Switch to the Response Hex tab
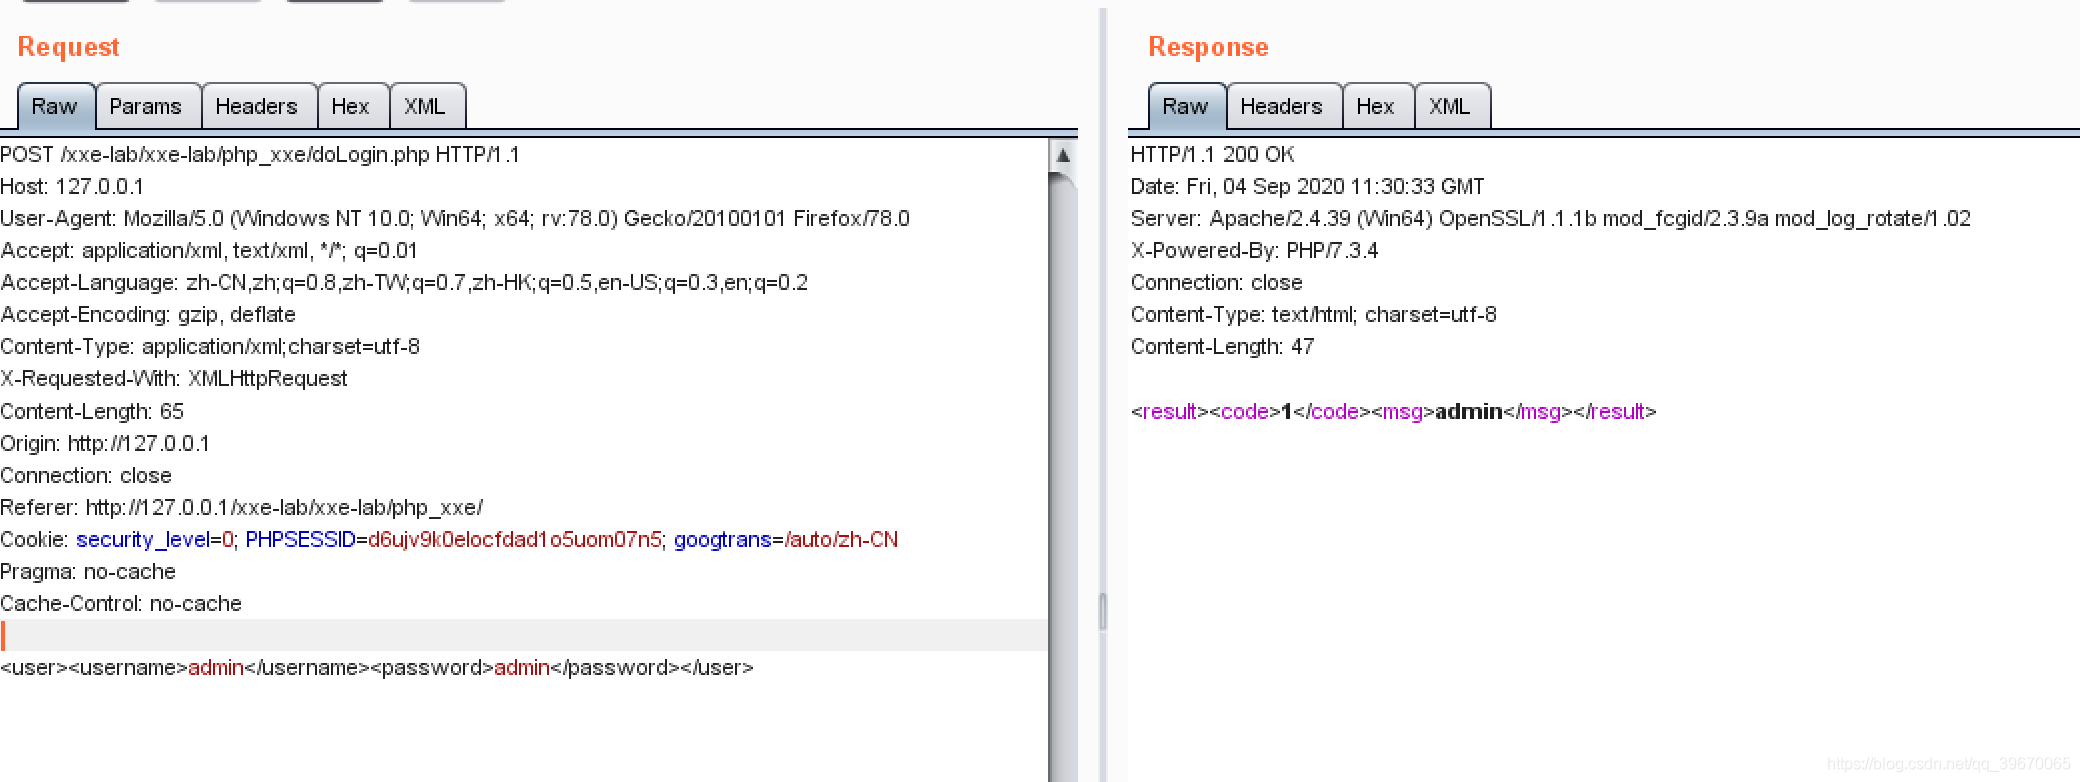Viewport: 2080px width, 782px height. click(1376, 106)
